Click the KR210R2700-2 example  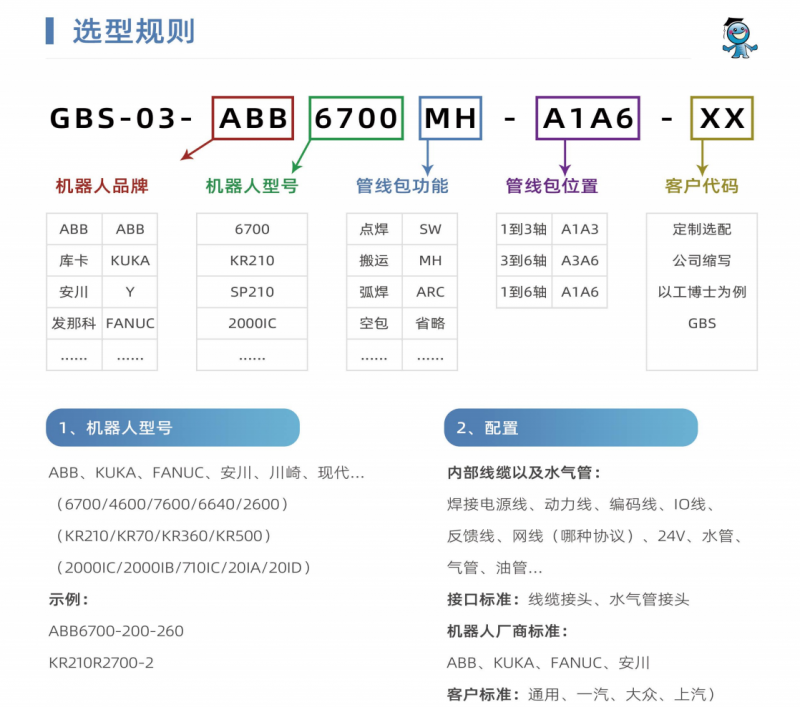[101, 663]
